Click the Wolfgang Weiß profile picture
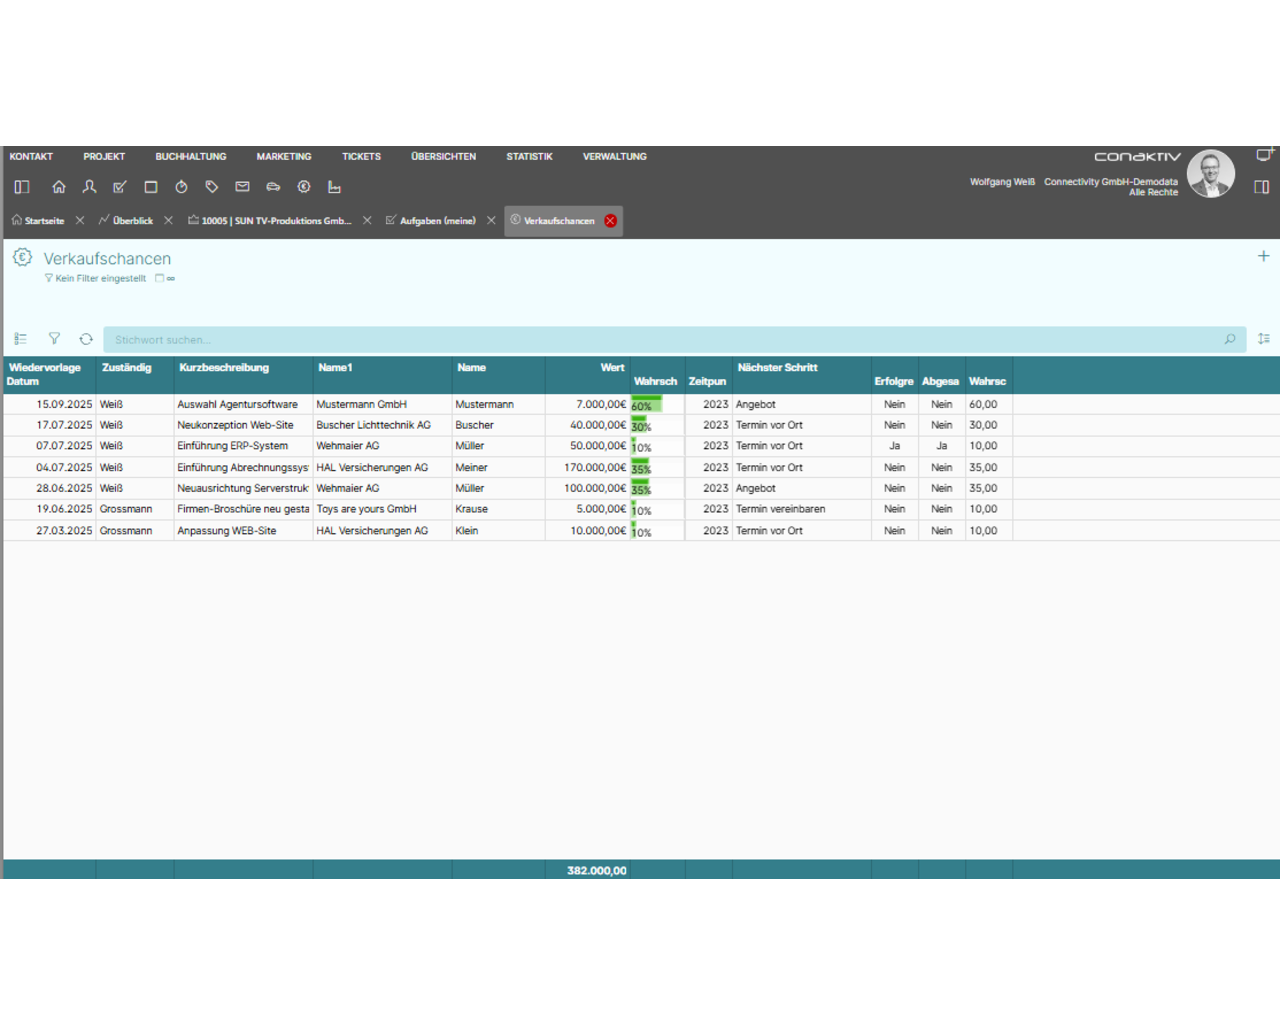 1211,174
